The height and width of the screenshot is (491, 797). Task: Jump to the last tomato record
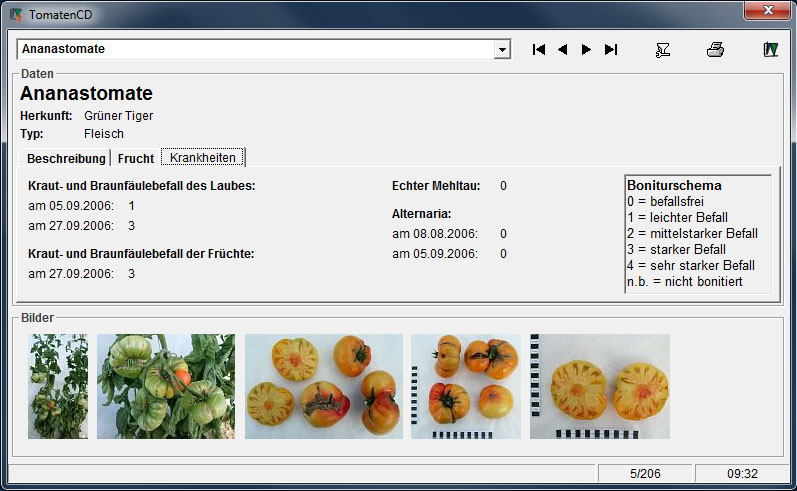click(611, 49)
